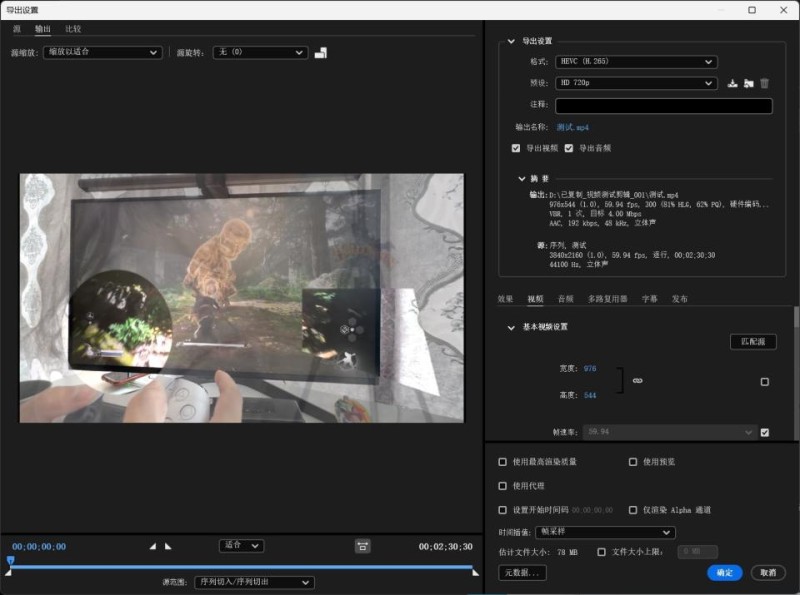Viewport: 800px width, 595px height.
Task: Click the import presets icon
Action: (x=748, y=83)
